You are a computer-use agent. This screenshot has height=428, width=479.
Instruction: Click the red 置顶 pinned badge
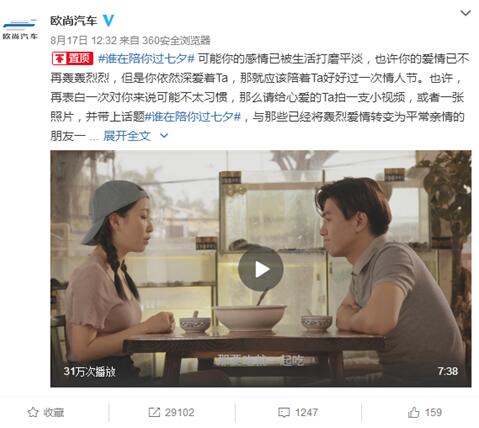[72, 59]
